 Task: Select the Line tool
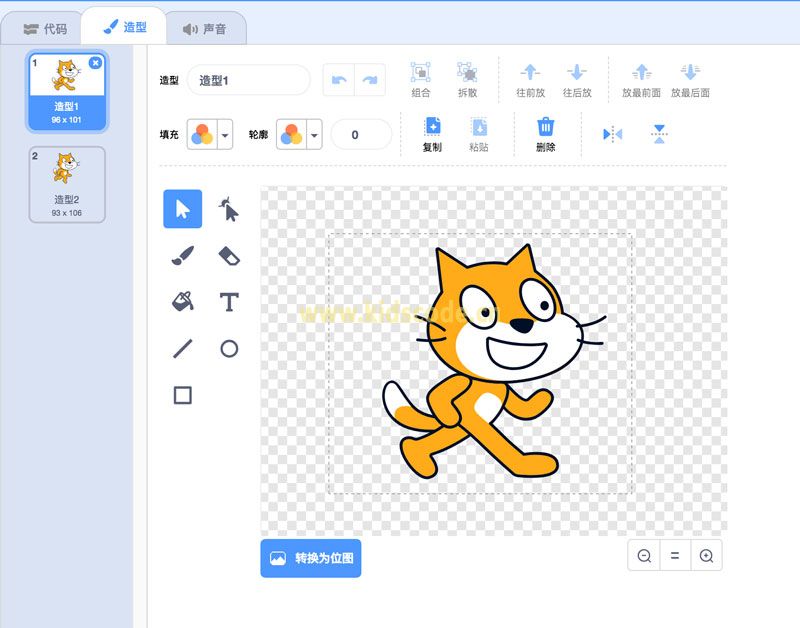[x=182, y=349]
